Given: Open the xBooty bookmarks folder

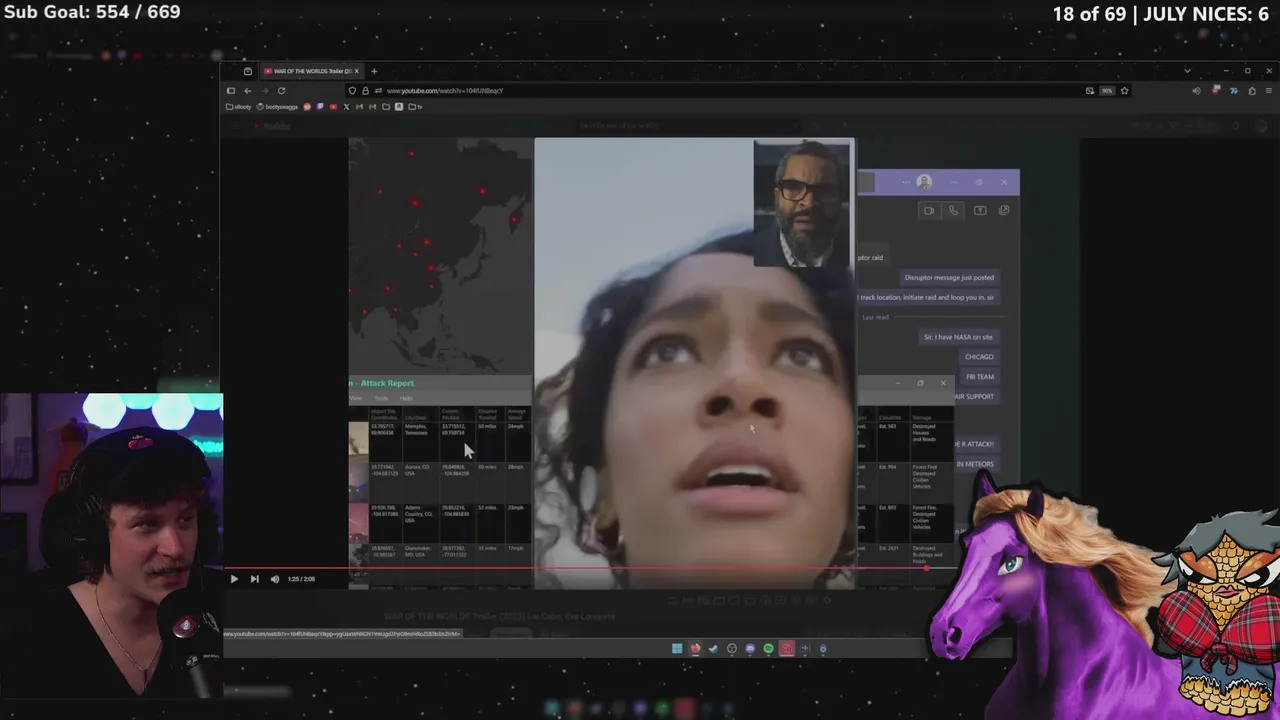Looking at the screenshot, I should [x=238, y=107].
